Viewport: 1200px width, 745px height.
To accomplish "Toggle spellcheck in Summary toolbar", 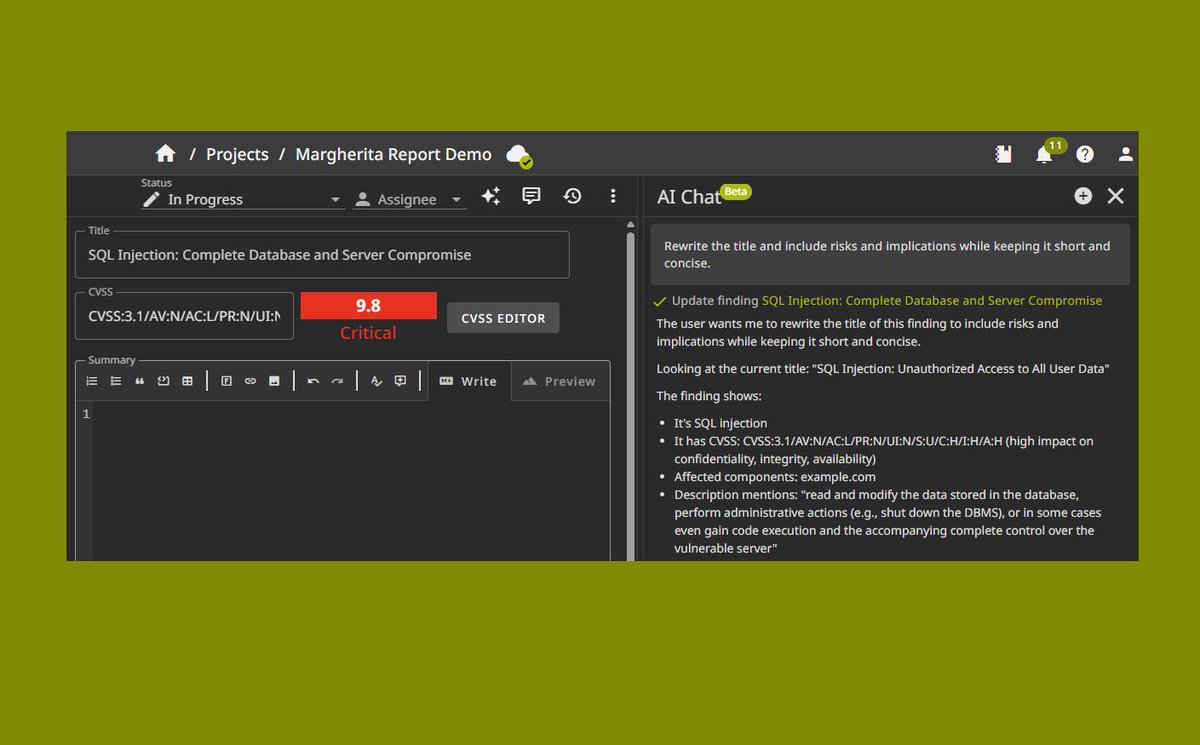I will pyautogui.click(x=376, y=381).
